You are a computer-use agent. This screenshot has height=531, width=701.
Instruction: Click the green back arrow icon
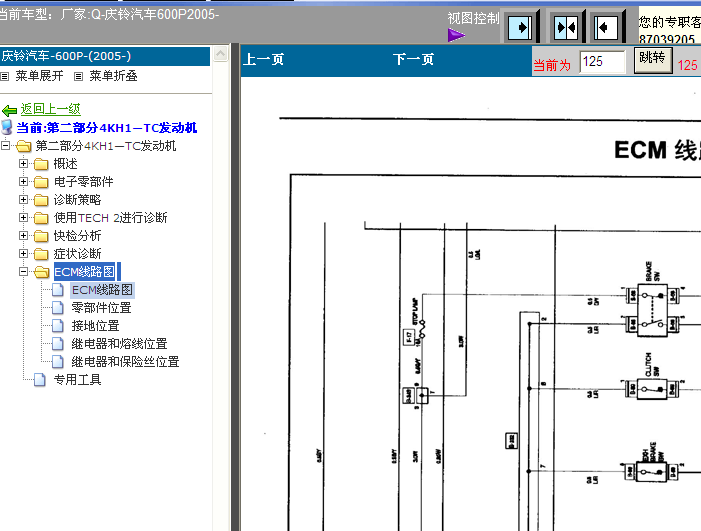coord(9,110)
